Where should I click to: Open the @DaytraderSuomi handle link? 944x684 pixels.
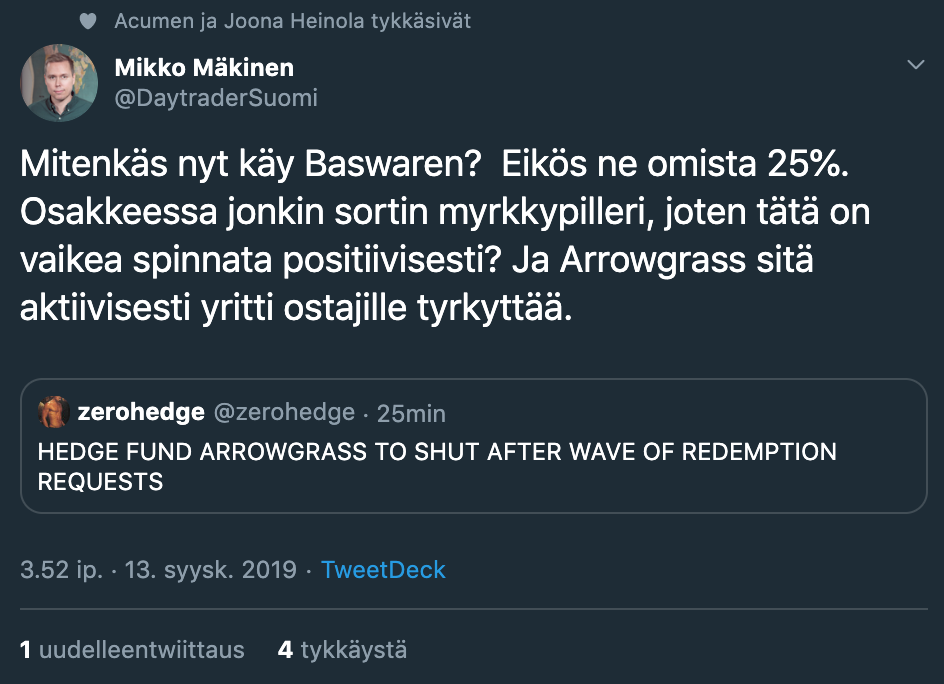coord(217,97)
